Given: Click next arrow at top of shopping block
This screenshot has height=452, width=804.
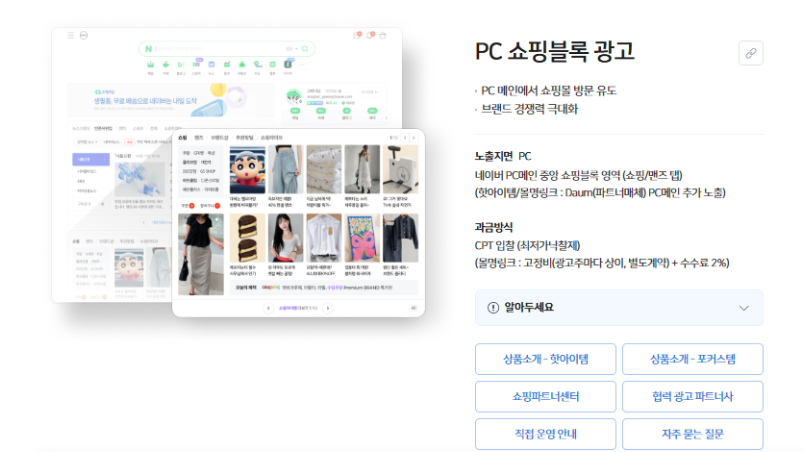Looking at the screenshot, I should (x=414, y=137).
